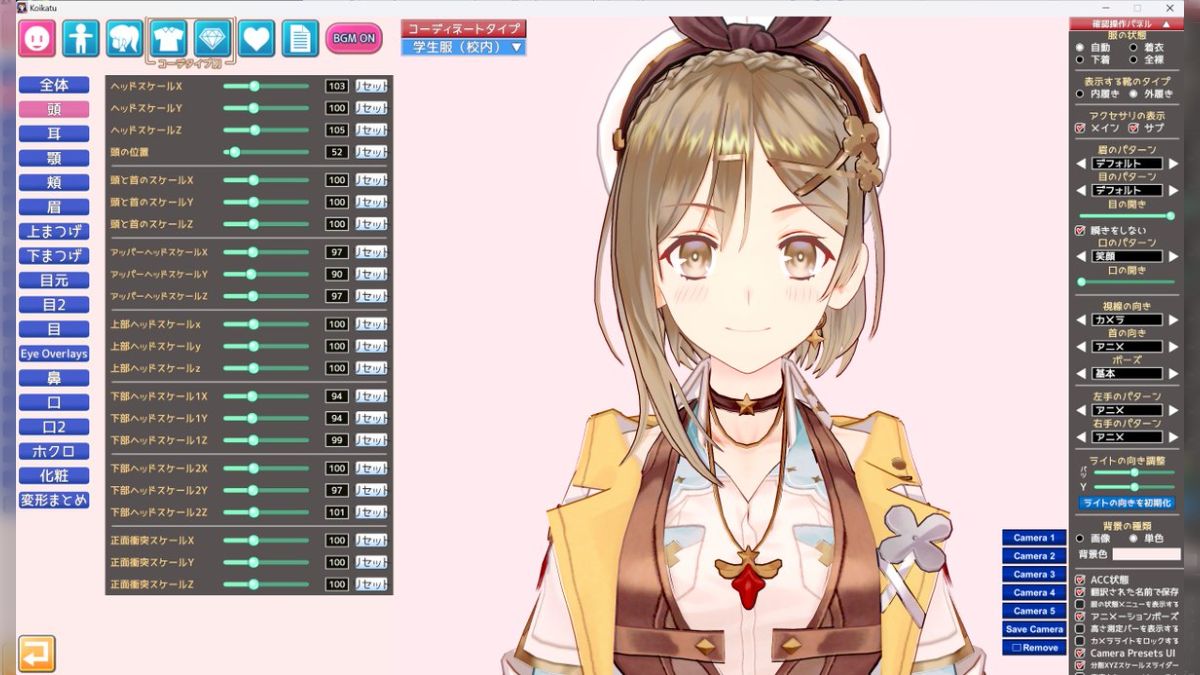Image resolution: width=1200 pixels, height=675 pixels.
Task: Toggle メイン accessory display checkbox
Action: click(x=1080, y=128)
